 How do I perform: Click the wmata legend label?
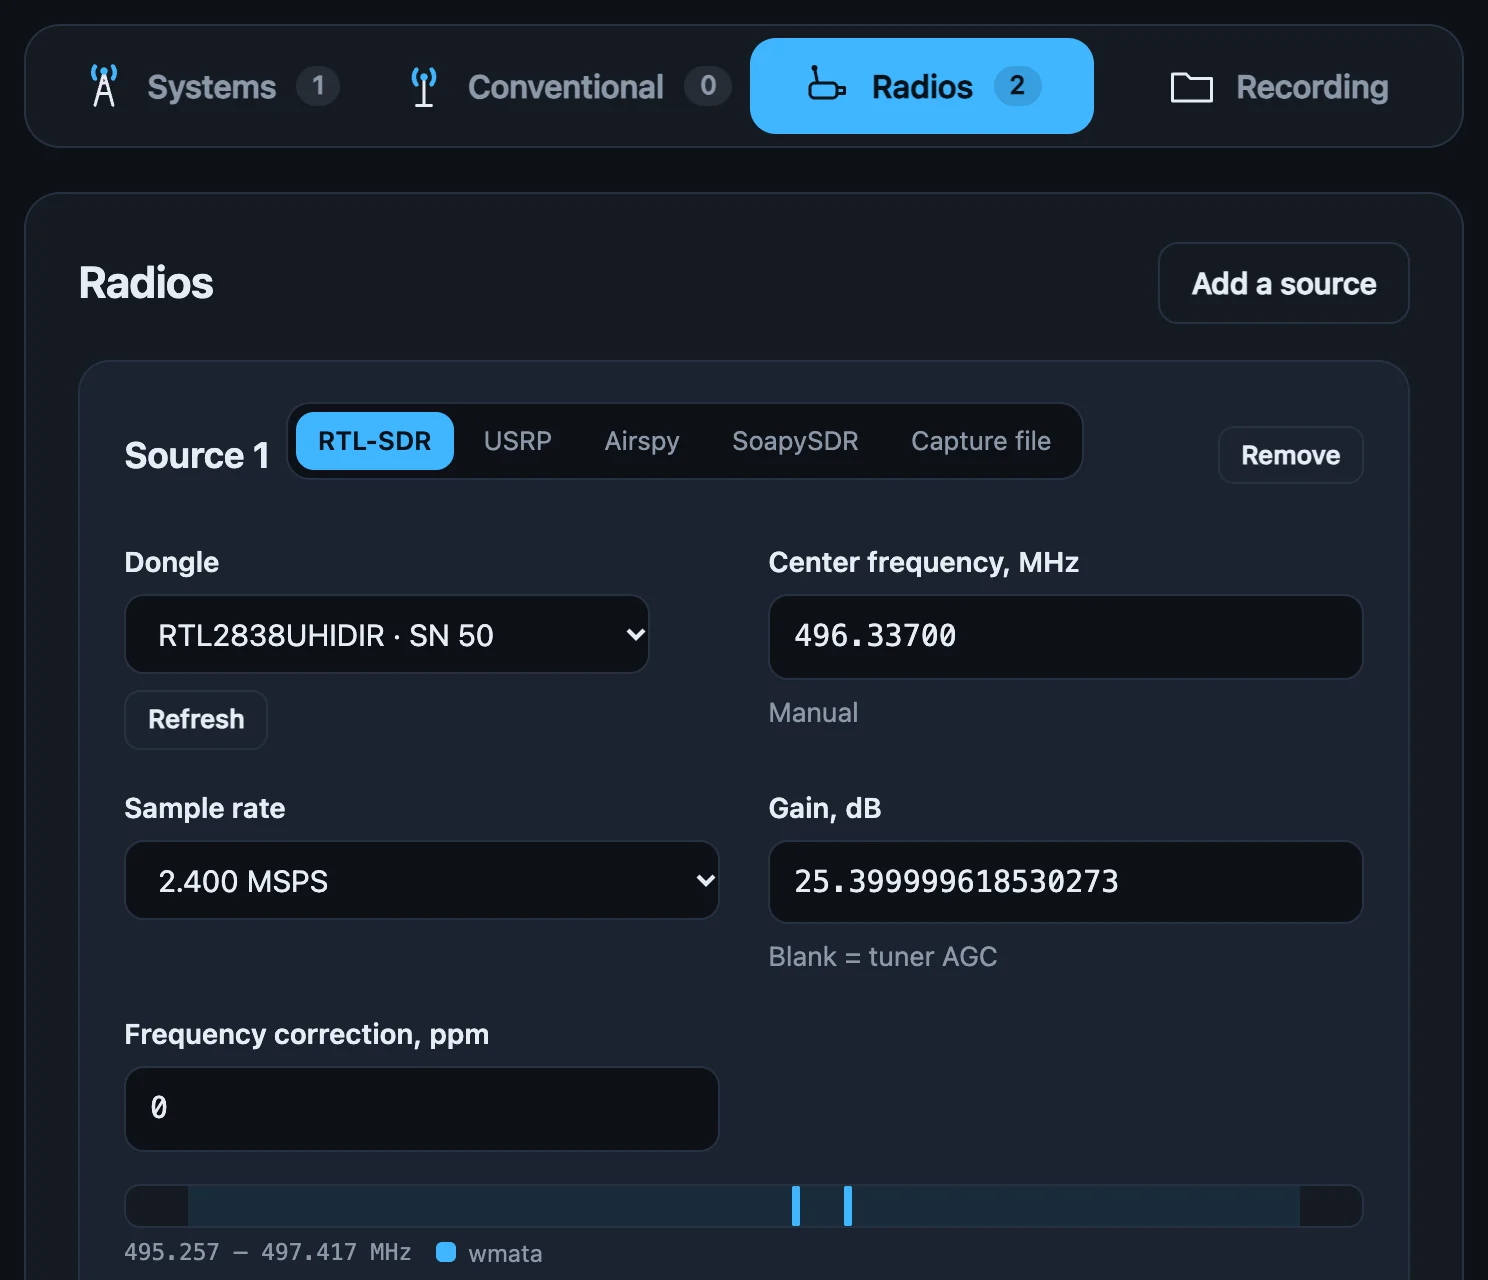point(505,1253)
